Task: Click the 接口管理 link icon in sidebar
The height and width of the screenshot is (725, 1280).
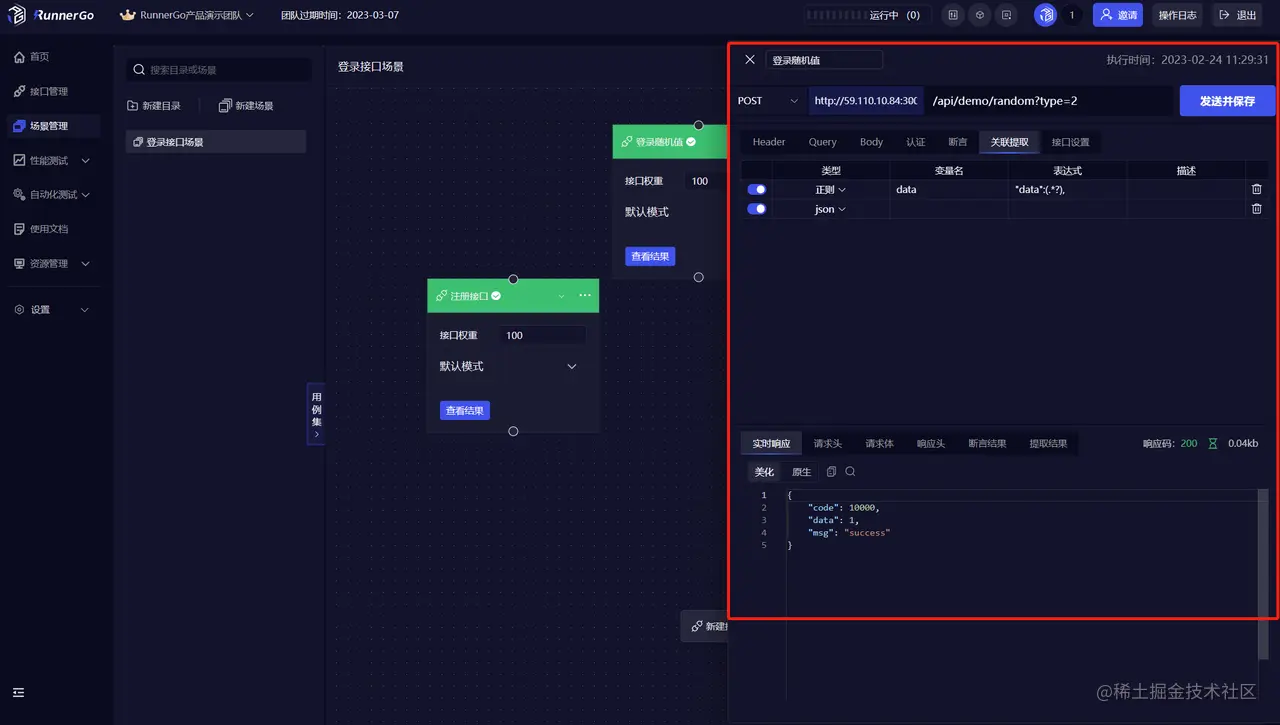Action: [x=19, y=92]
